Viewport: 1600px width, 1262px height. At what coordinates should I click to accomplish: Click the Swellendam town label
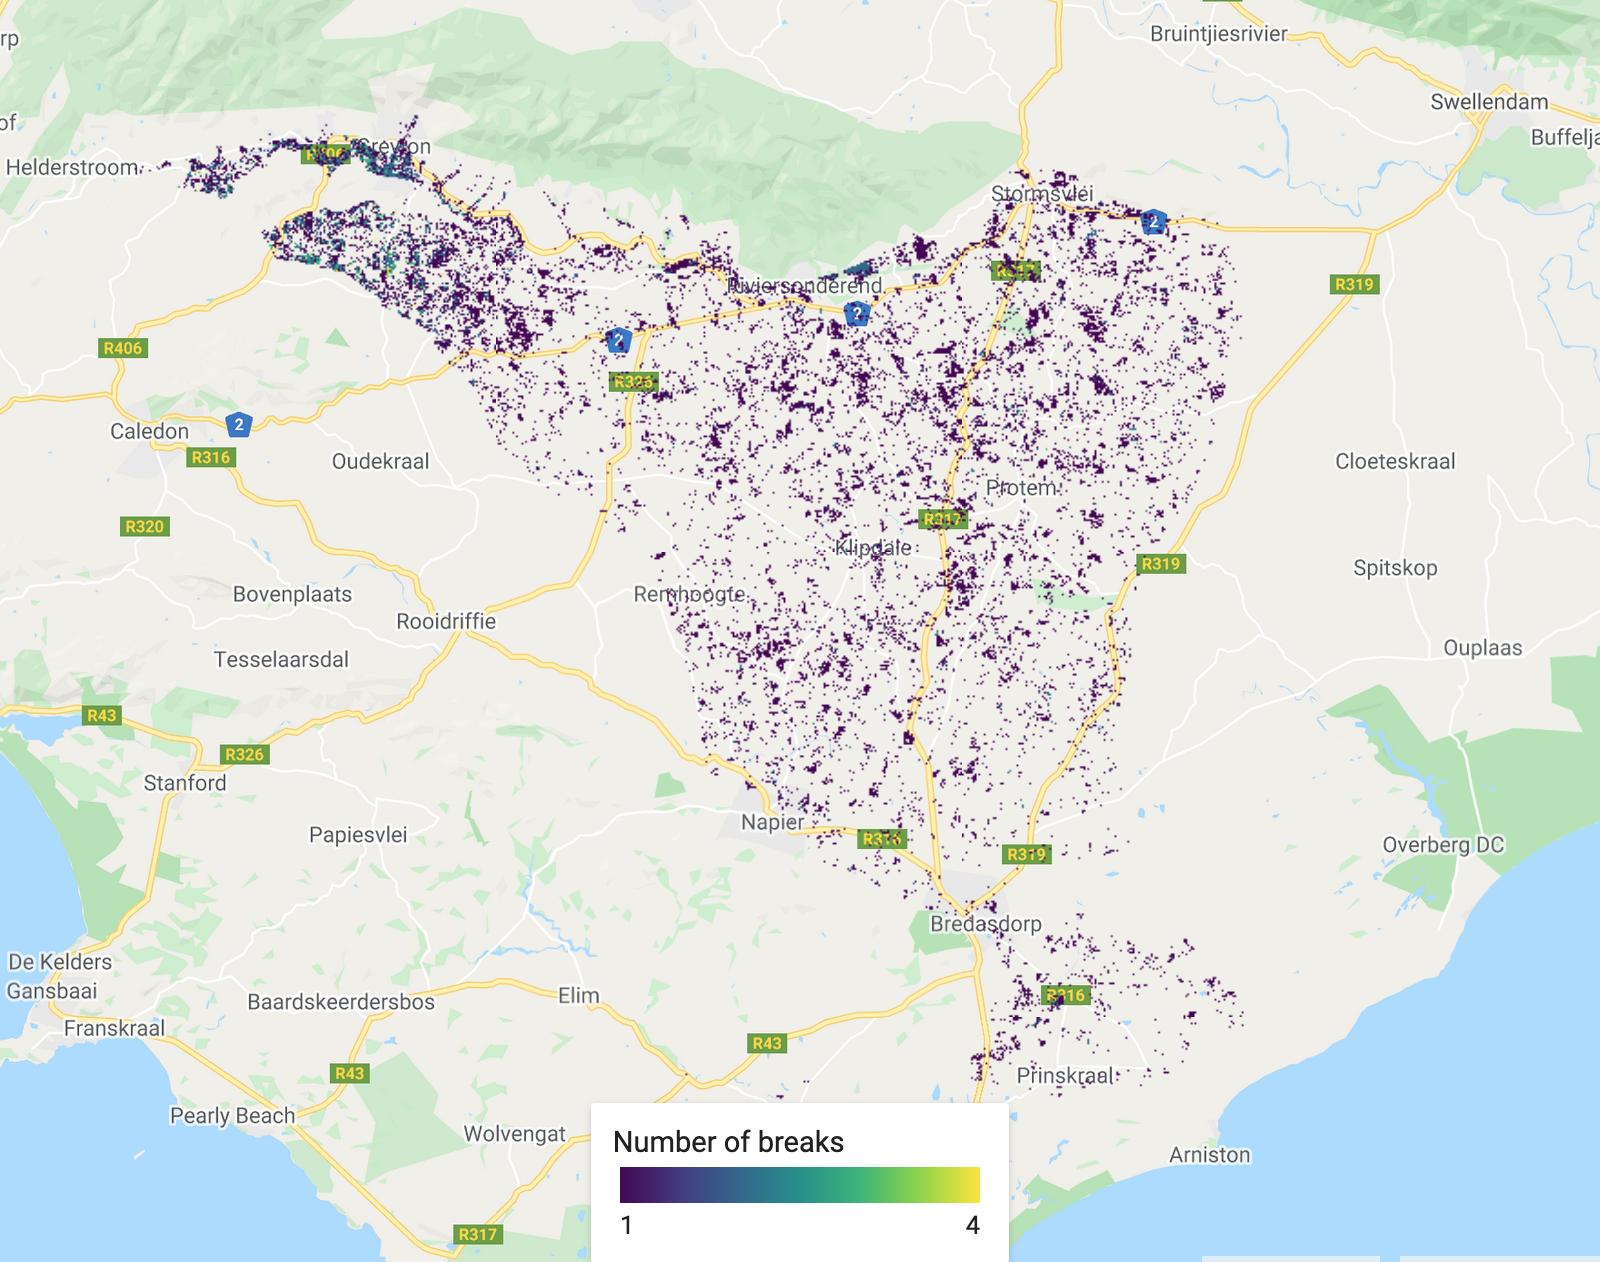(x=1489, y=102)
